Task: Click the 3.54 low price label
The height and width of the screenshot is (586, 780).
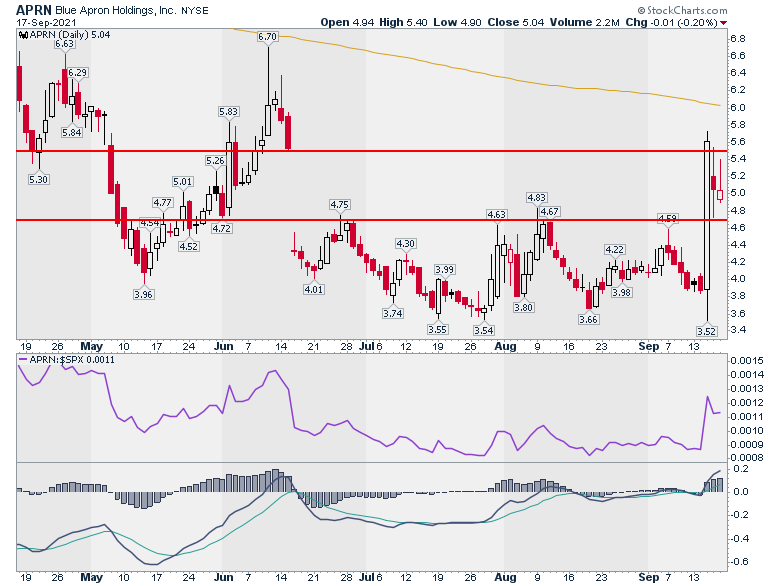Action: point(484,331)
